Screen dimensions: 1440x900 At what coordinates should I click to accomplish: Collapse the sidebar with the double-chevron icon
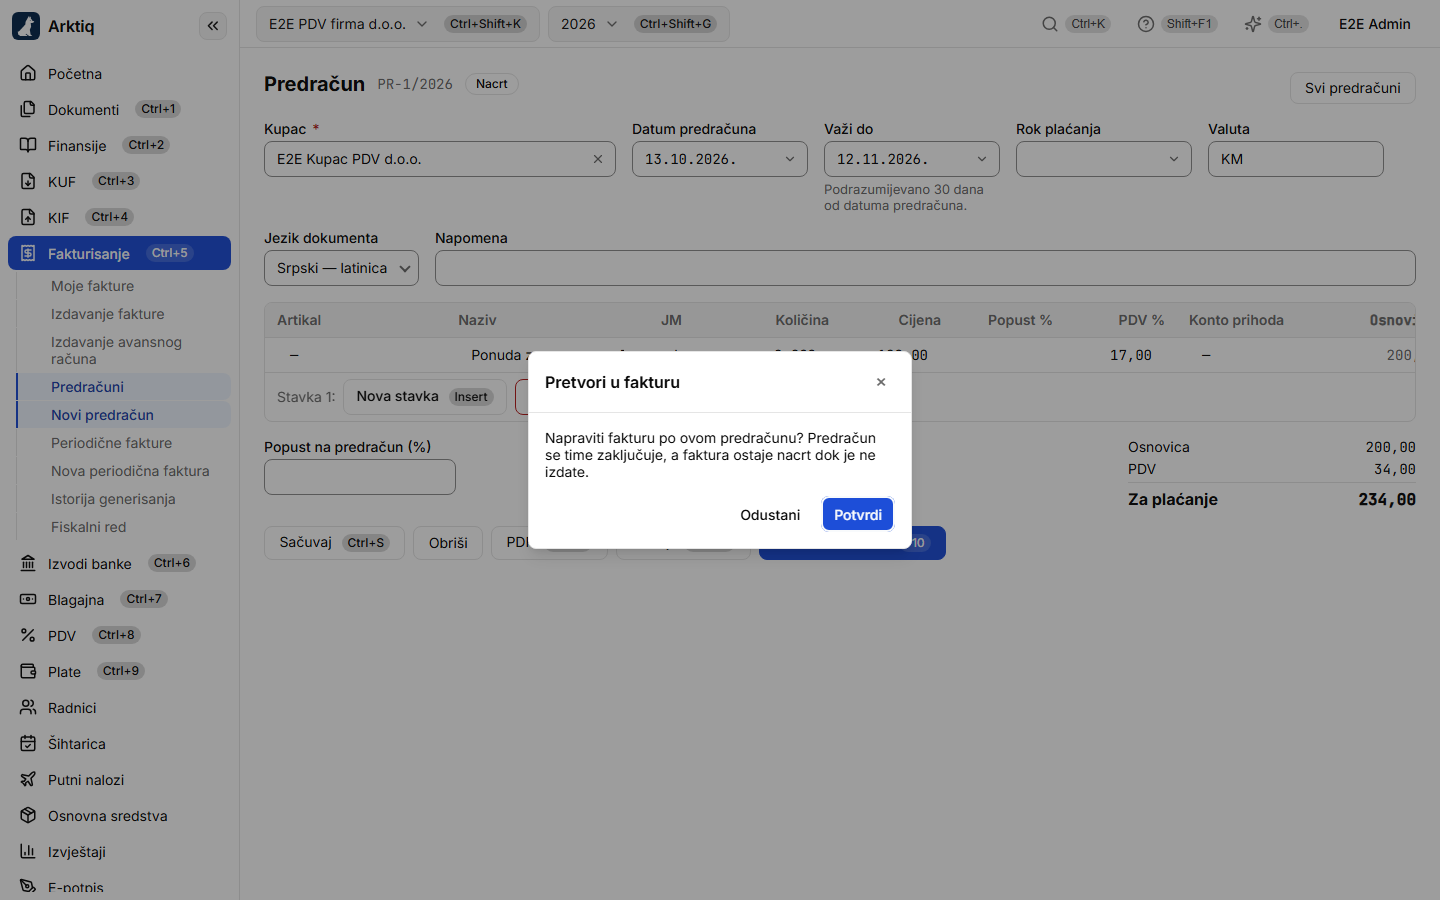(213, 26)
